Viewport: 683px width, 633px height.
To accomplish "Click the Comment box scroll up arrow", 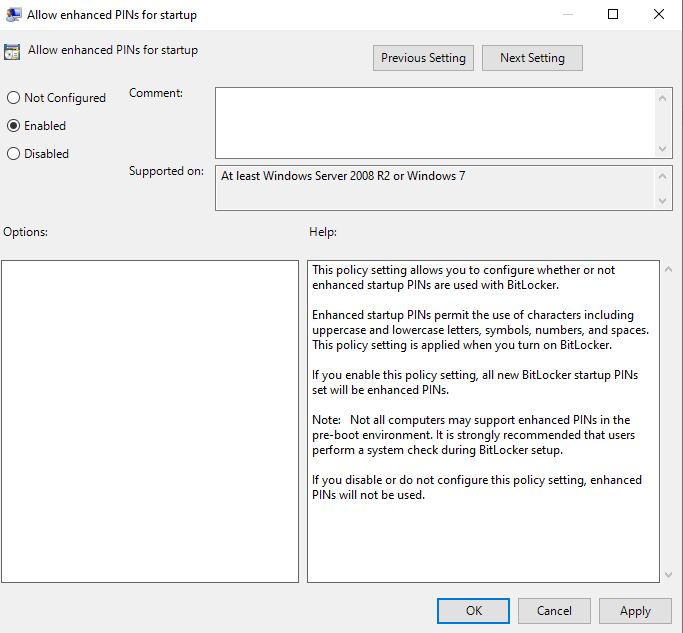I will [663, 98].
